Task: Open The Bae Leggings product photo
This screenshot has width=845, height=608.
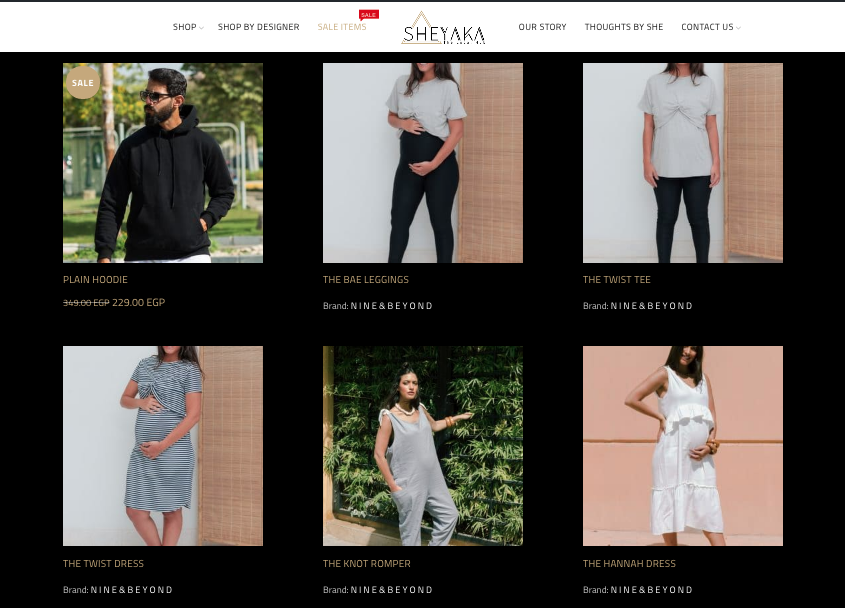Action: click(422, 163)
